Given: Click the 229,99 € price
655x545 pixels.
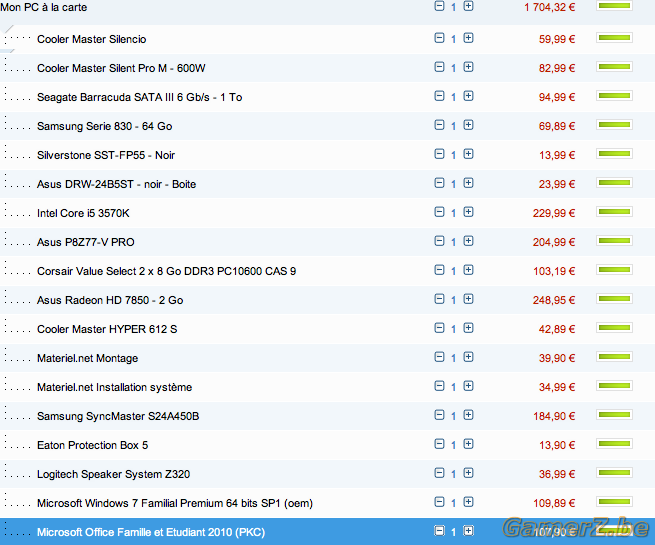Looking at the screenshot, I should [554, 213].
